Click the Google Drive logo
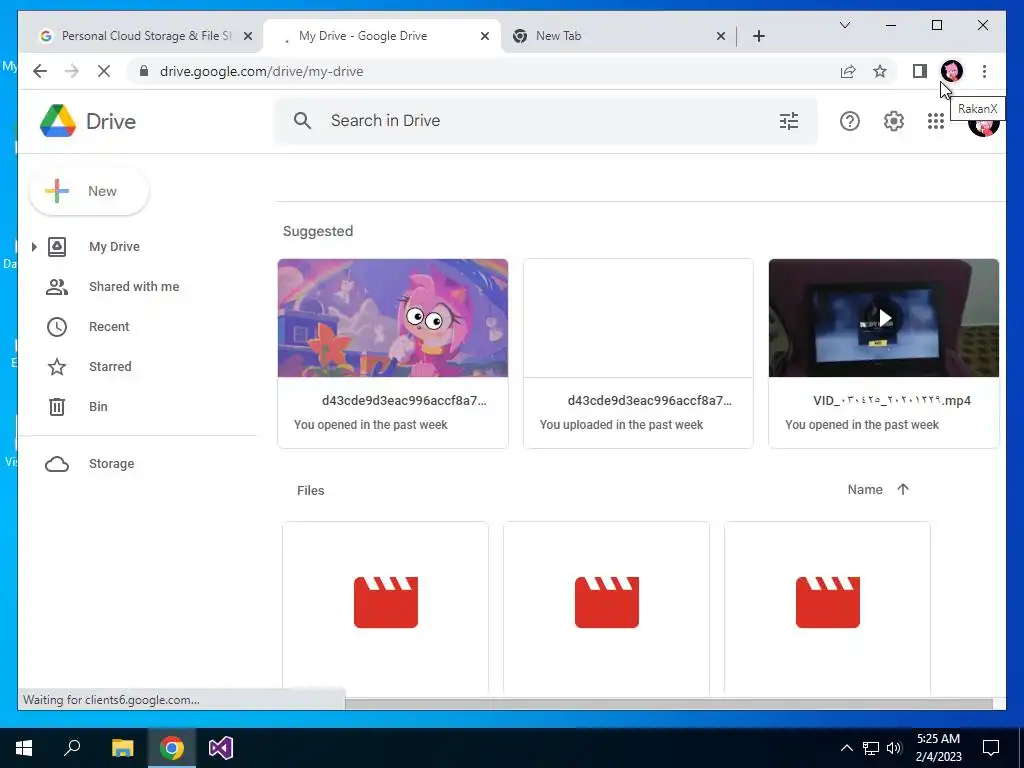 click(x=58, y=121)
